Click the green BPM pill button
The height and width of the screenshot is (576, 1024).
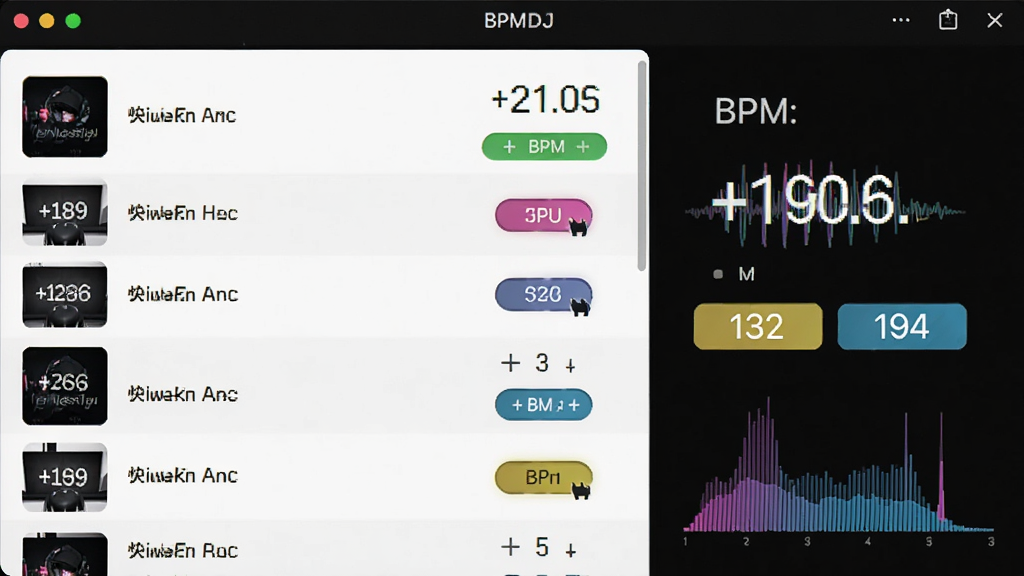544,146
